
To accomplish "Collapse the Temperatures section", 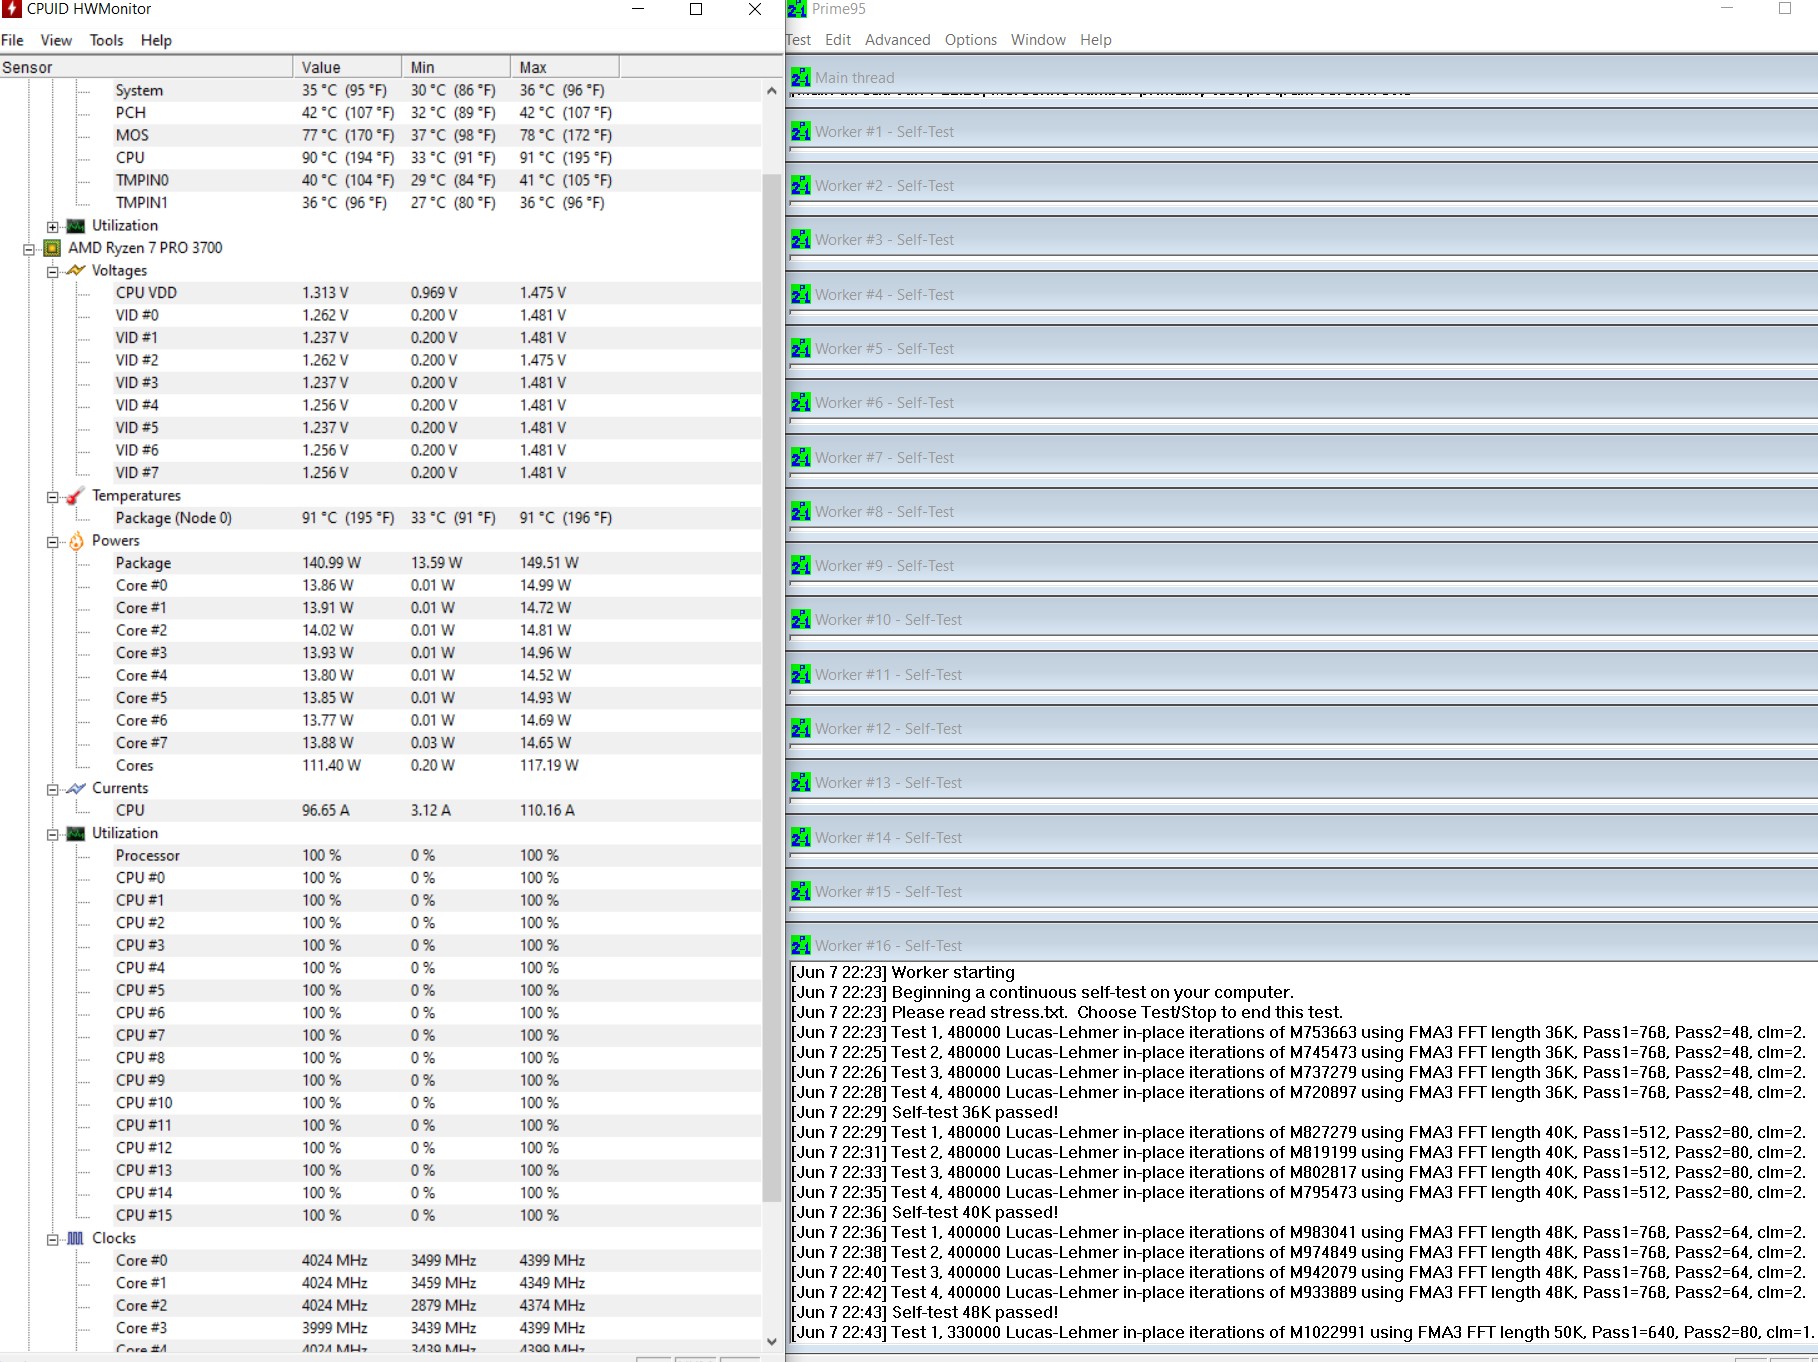I will (x=53, y=497).
